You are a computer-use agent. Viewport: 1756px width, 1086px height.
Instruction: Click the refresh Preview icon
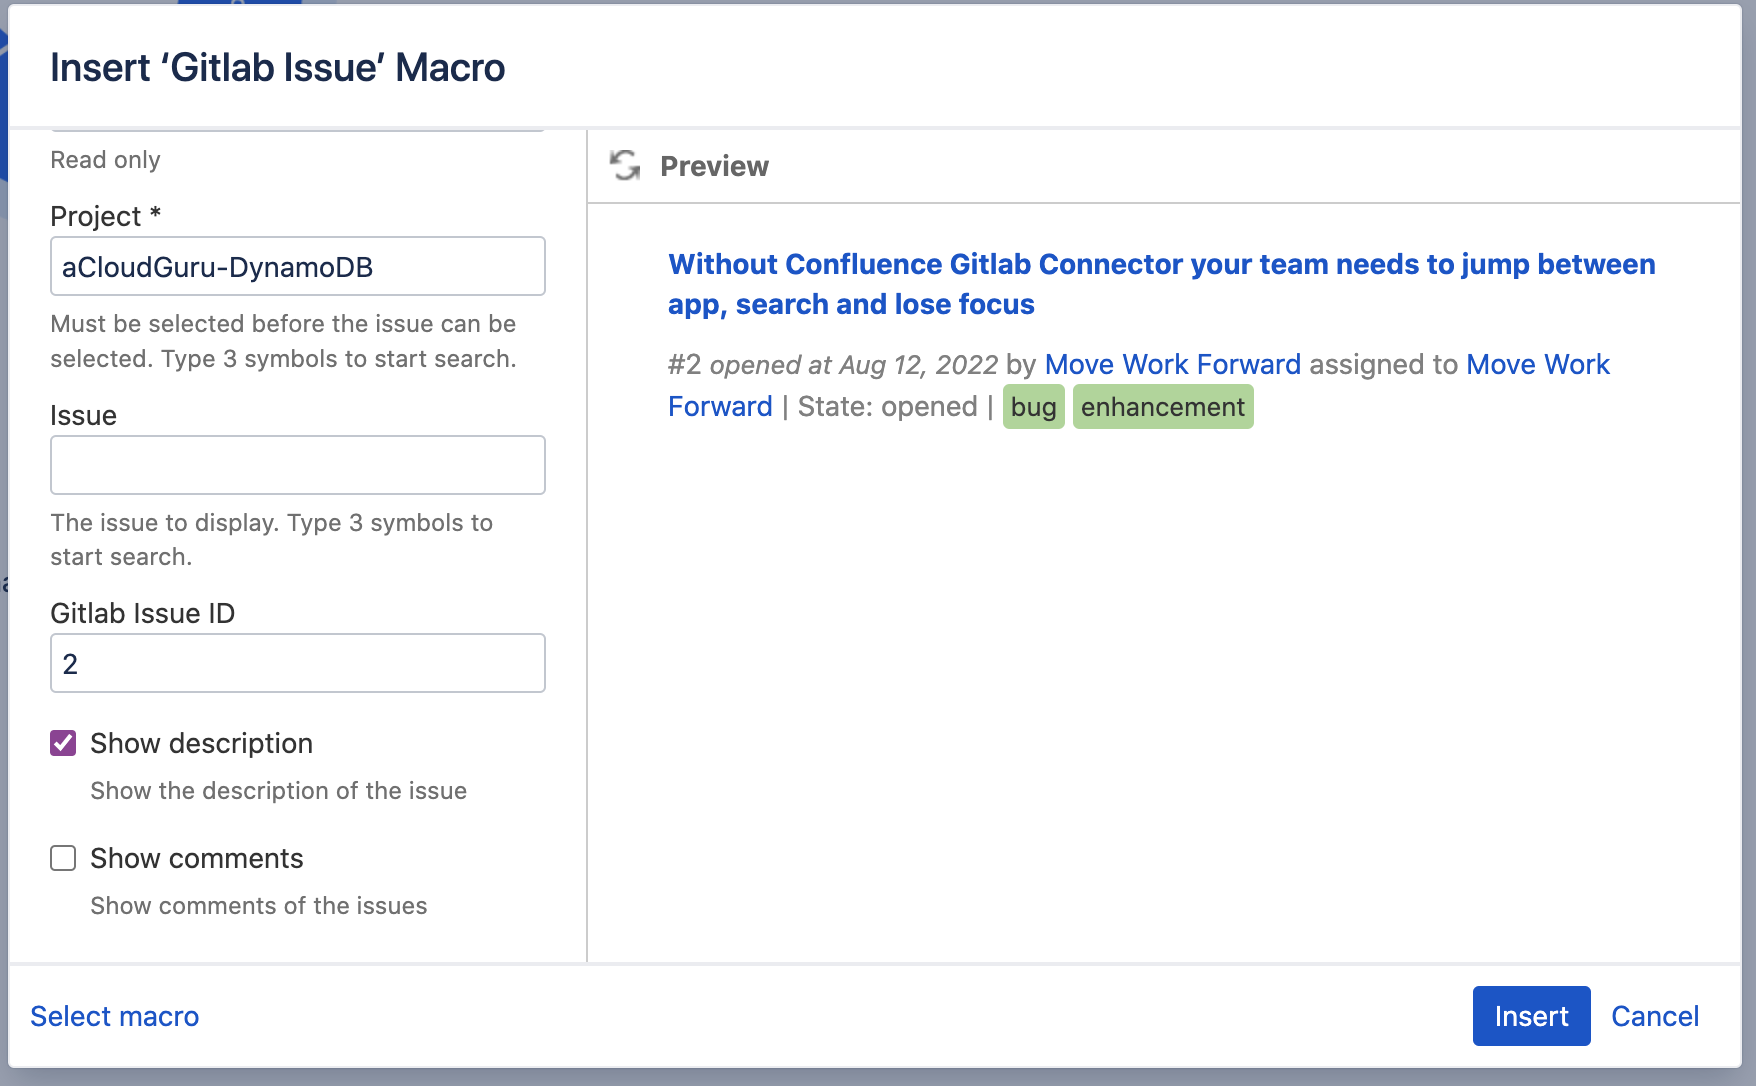(625, 165)
